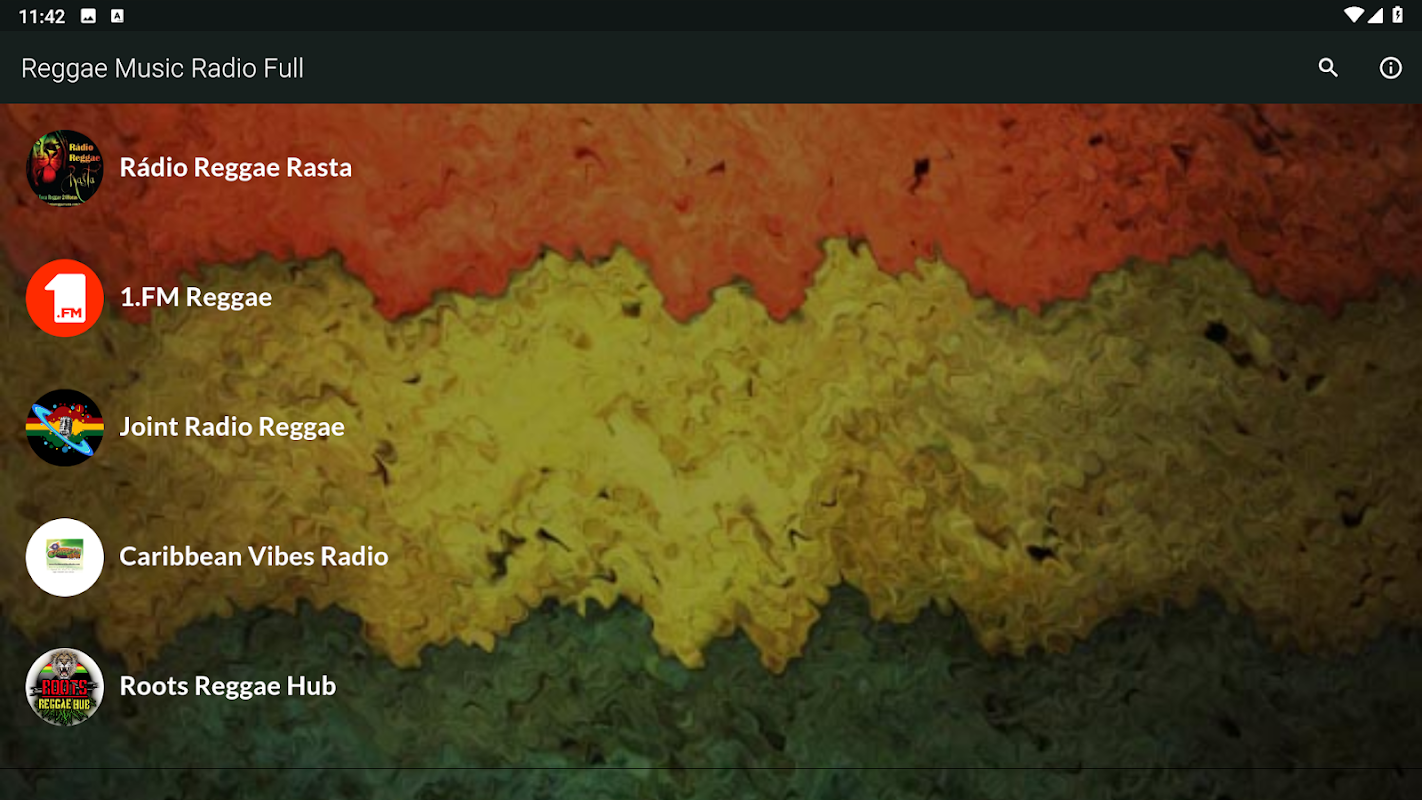Select the red 1.FM logo icon
This screenshot has height=800, width=1422.
pyautogui.click(x=65, y=298)
